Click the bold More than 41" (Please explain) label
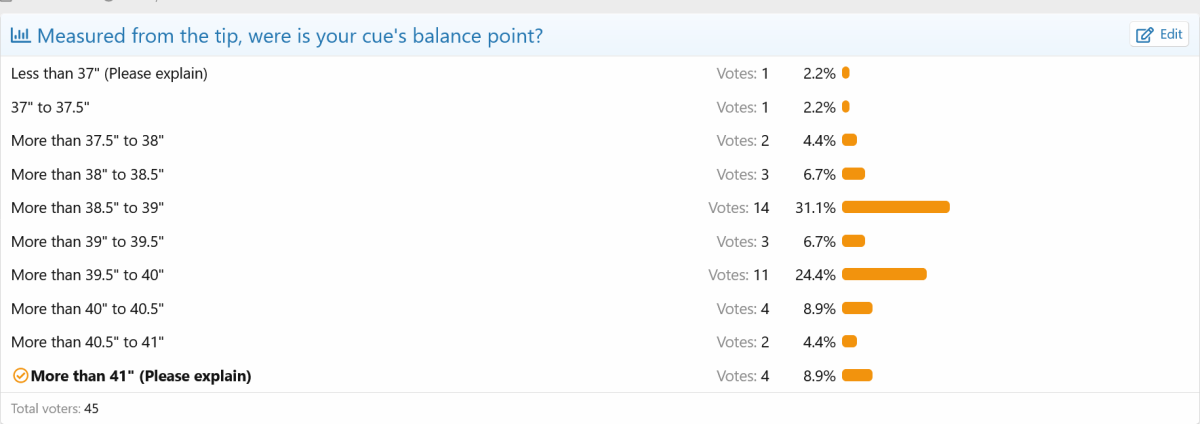 click(141, 376)
